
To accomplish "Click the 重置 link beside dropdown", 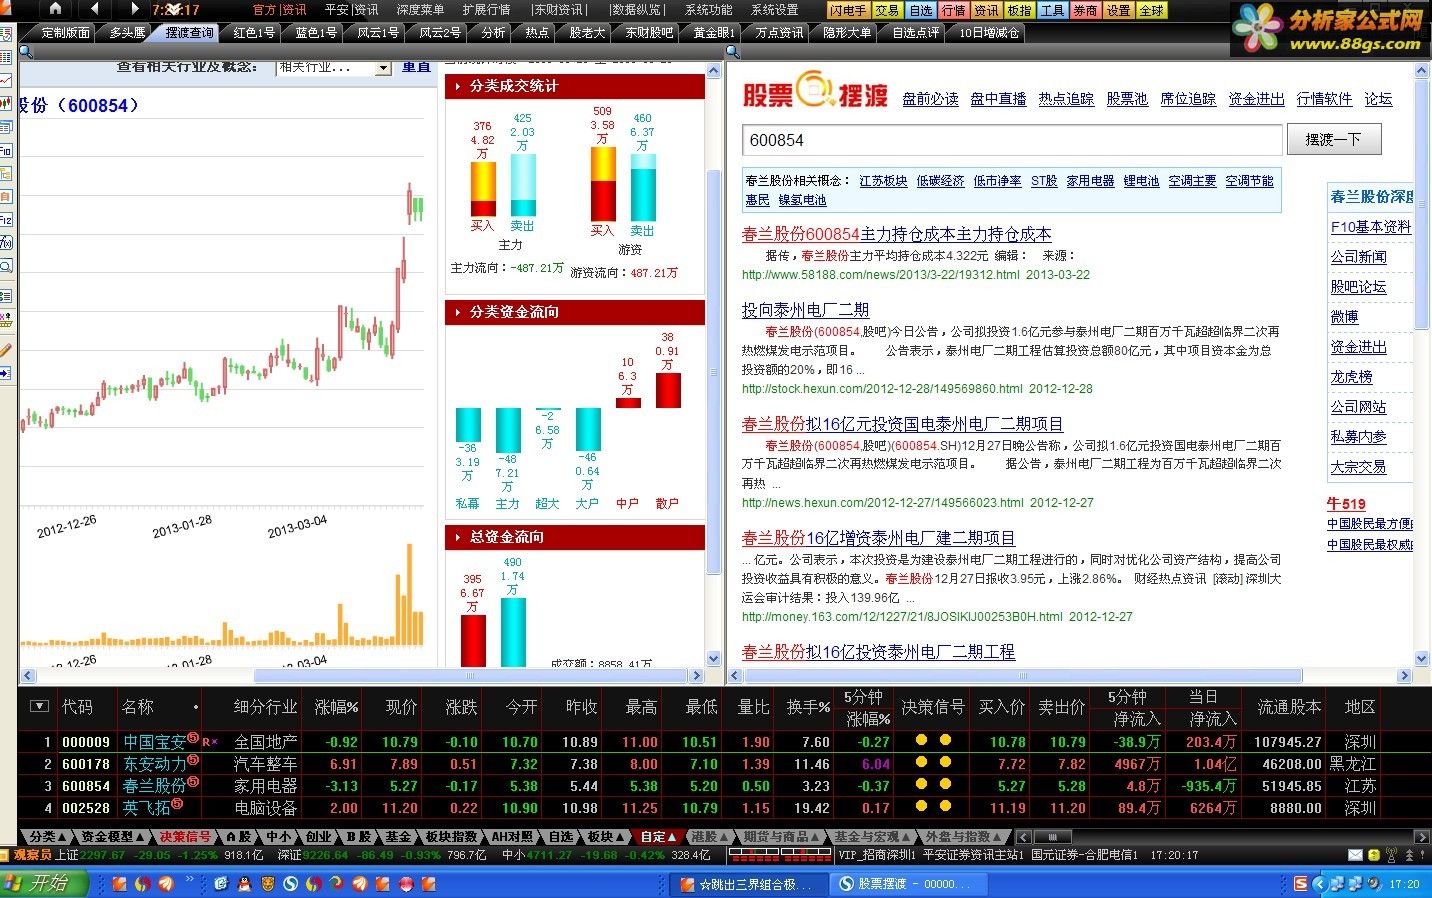I will pyautogui.click(x=416, y=67).
